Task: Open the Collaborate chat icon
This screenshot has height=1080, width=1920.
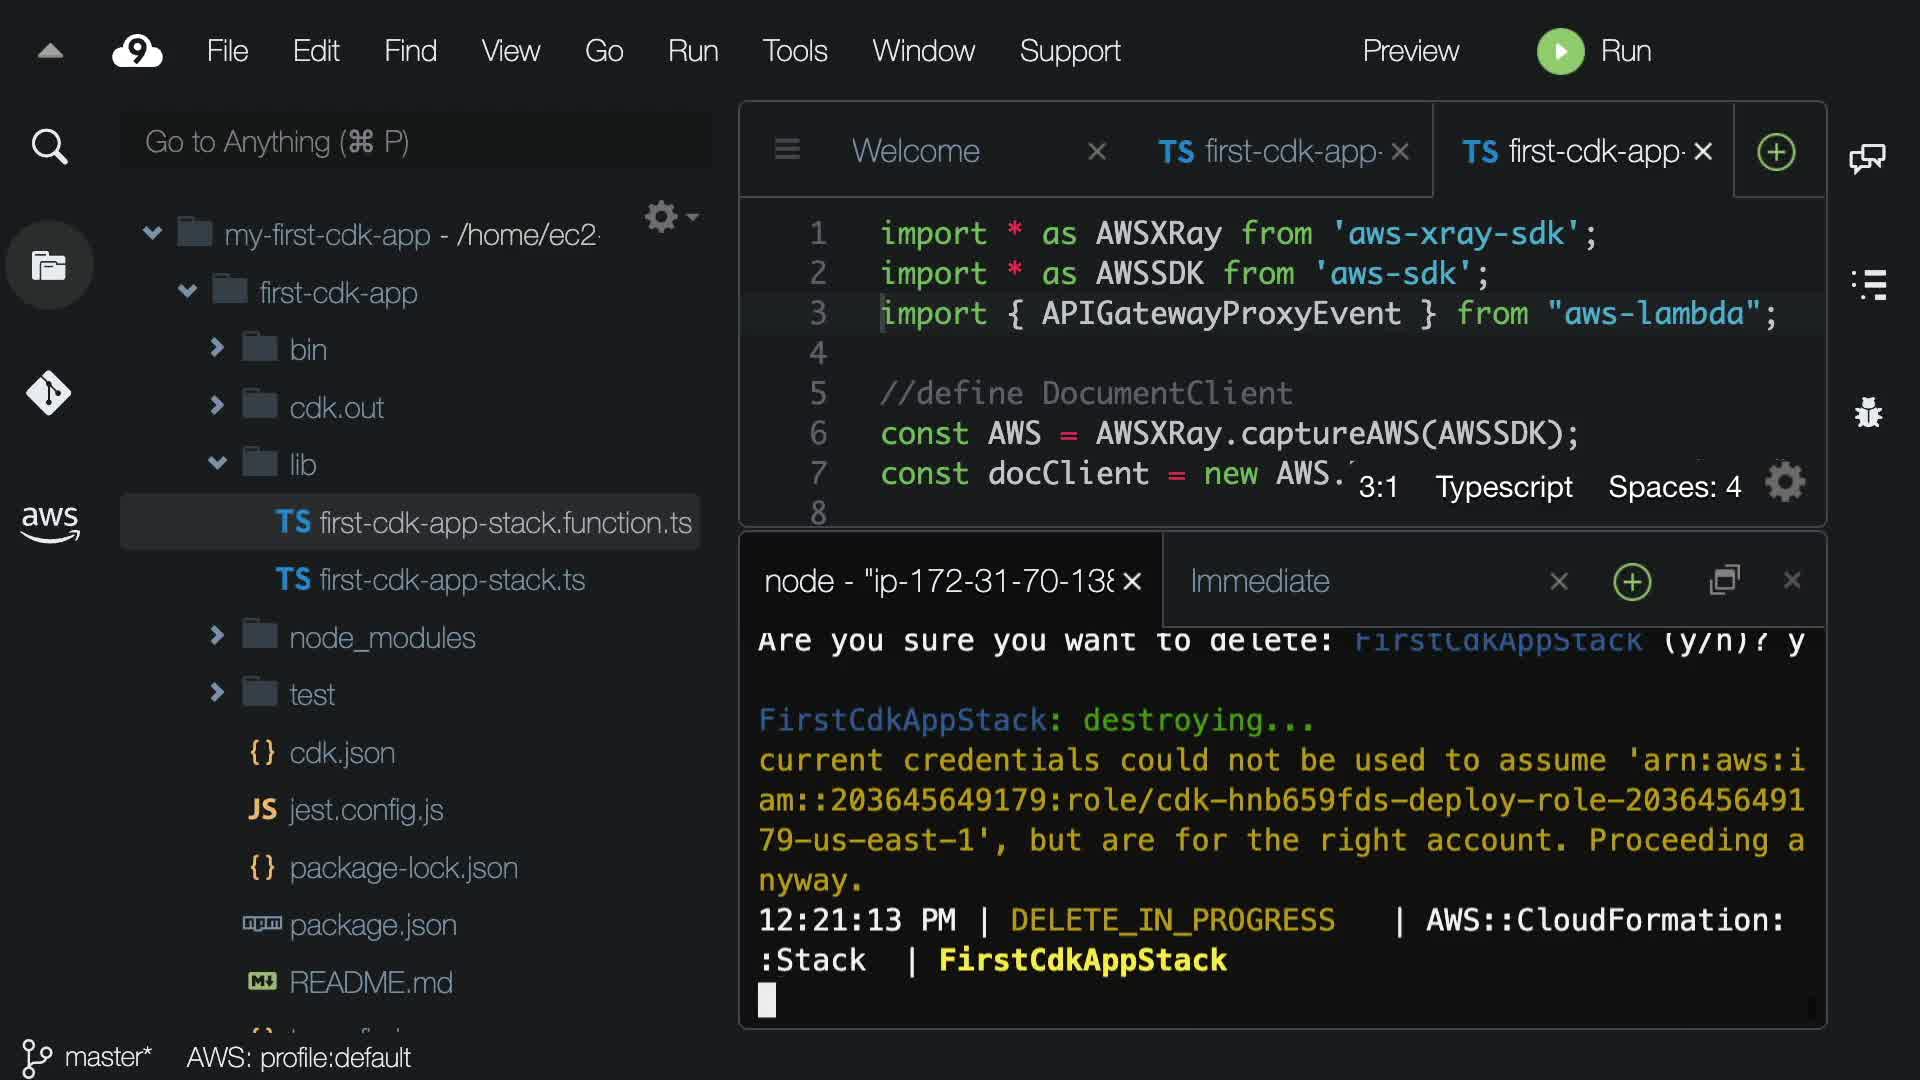Action: tap(1867, 158)
